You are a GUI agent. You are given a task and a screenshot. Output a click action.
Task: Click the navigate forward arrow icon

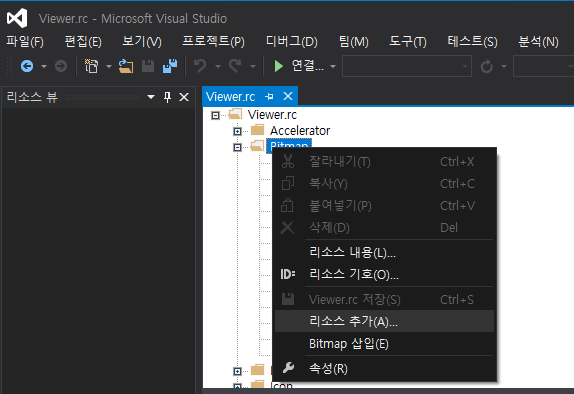[61, 66]
